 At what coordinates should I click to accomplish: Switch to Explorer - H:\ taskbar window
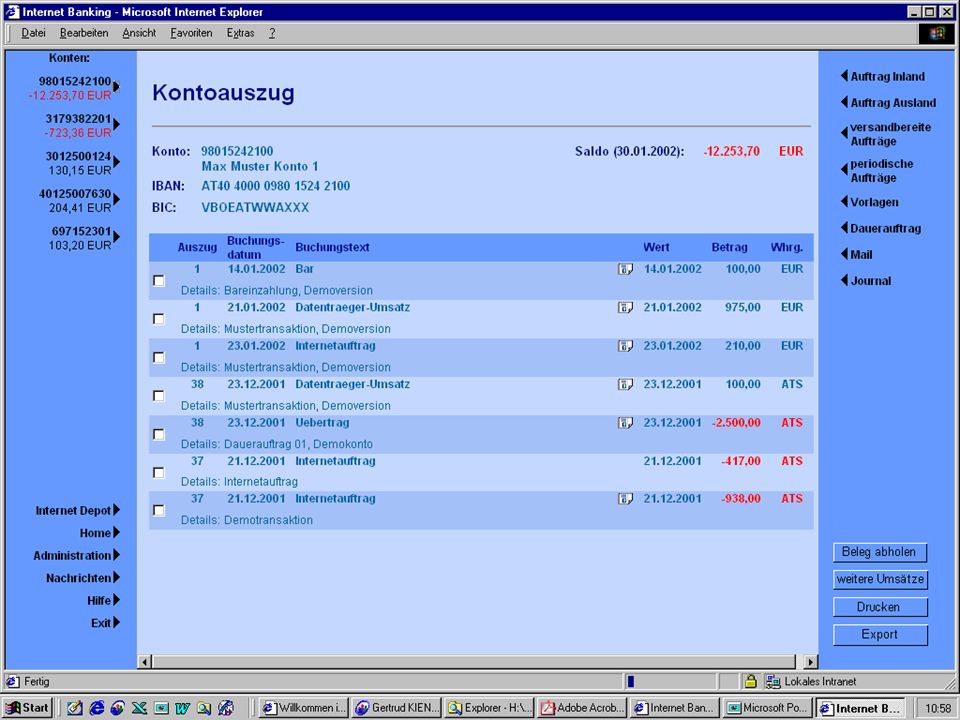tap(489, 708)
